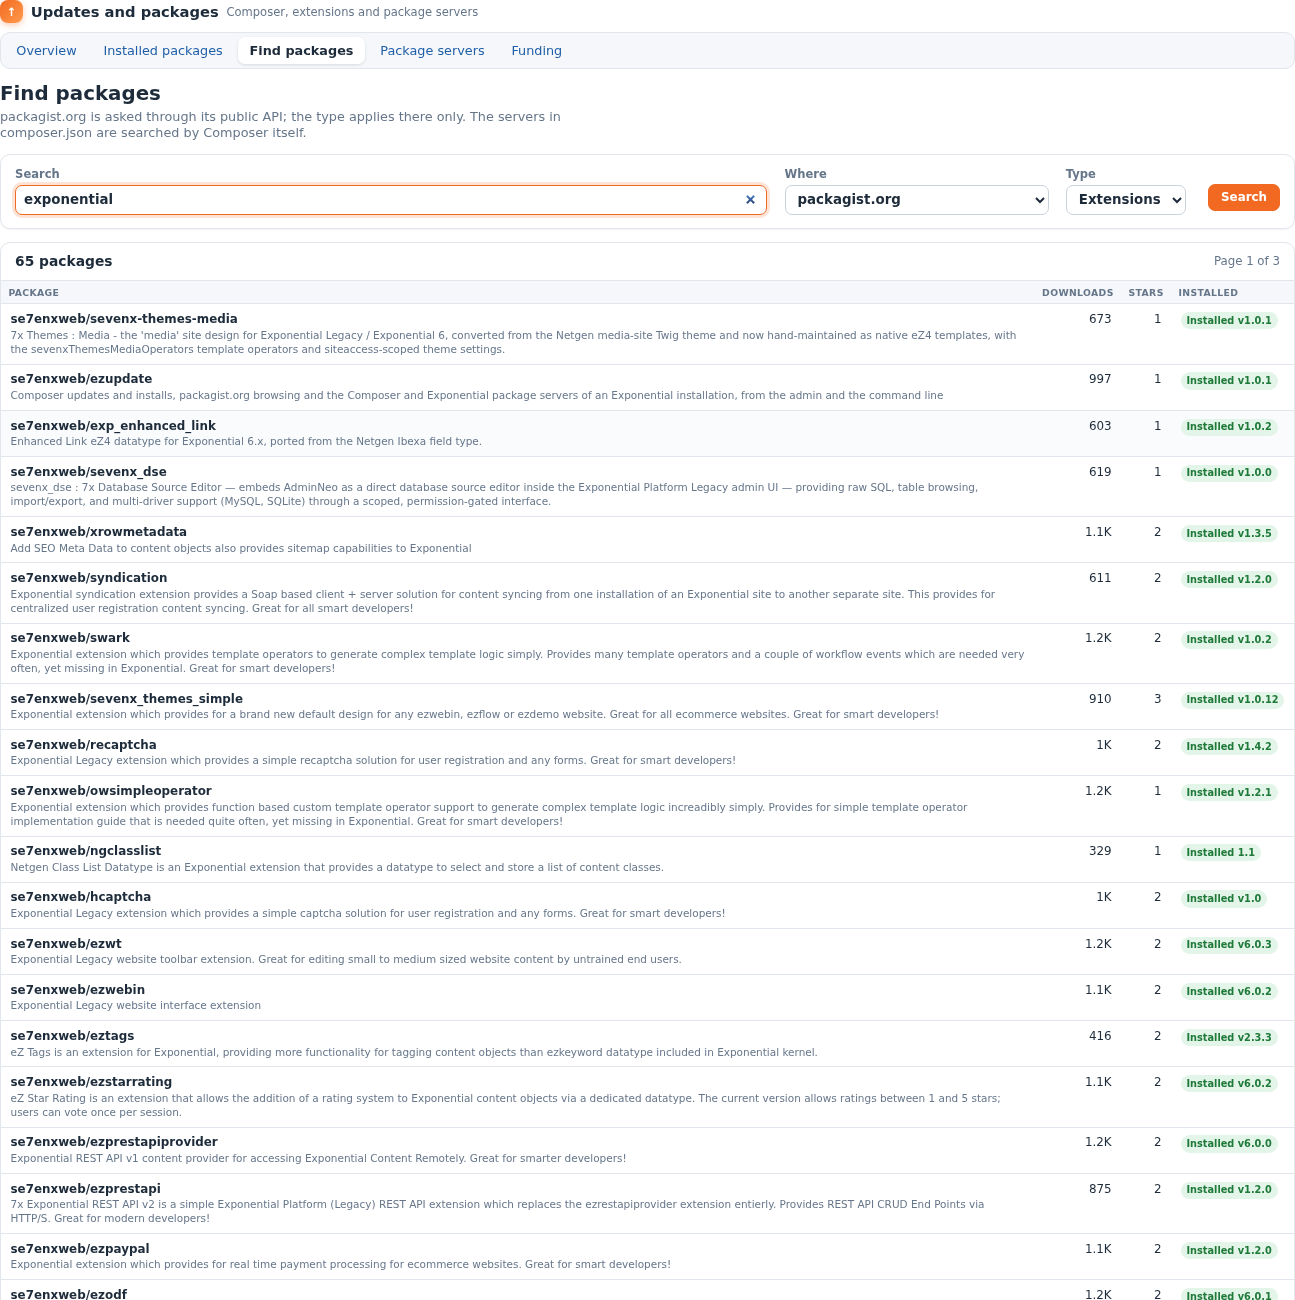Click the Downloads column header

[1077, 293]
